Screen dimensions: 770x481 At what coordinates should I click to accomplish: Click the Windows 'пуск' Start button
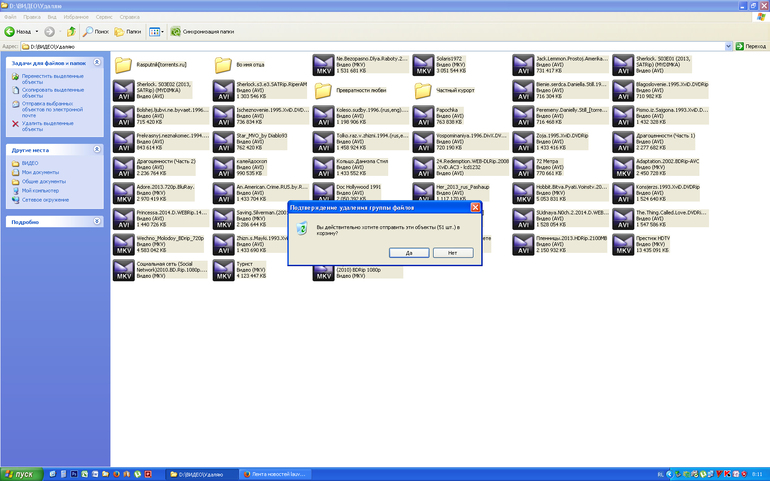20,473
